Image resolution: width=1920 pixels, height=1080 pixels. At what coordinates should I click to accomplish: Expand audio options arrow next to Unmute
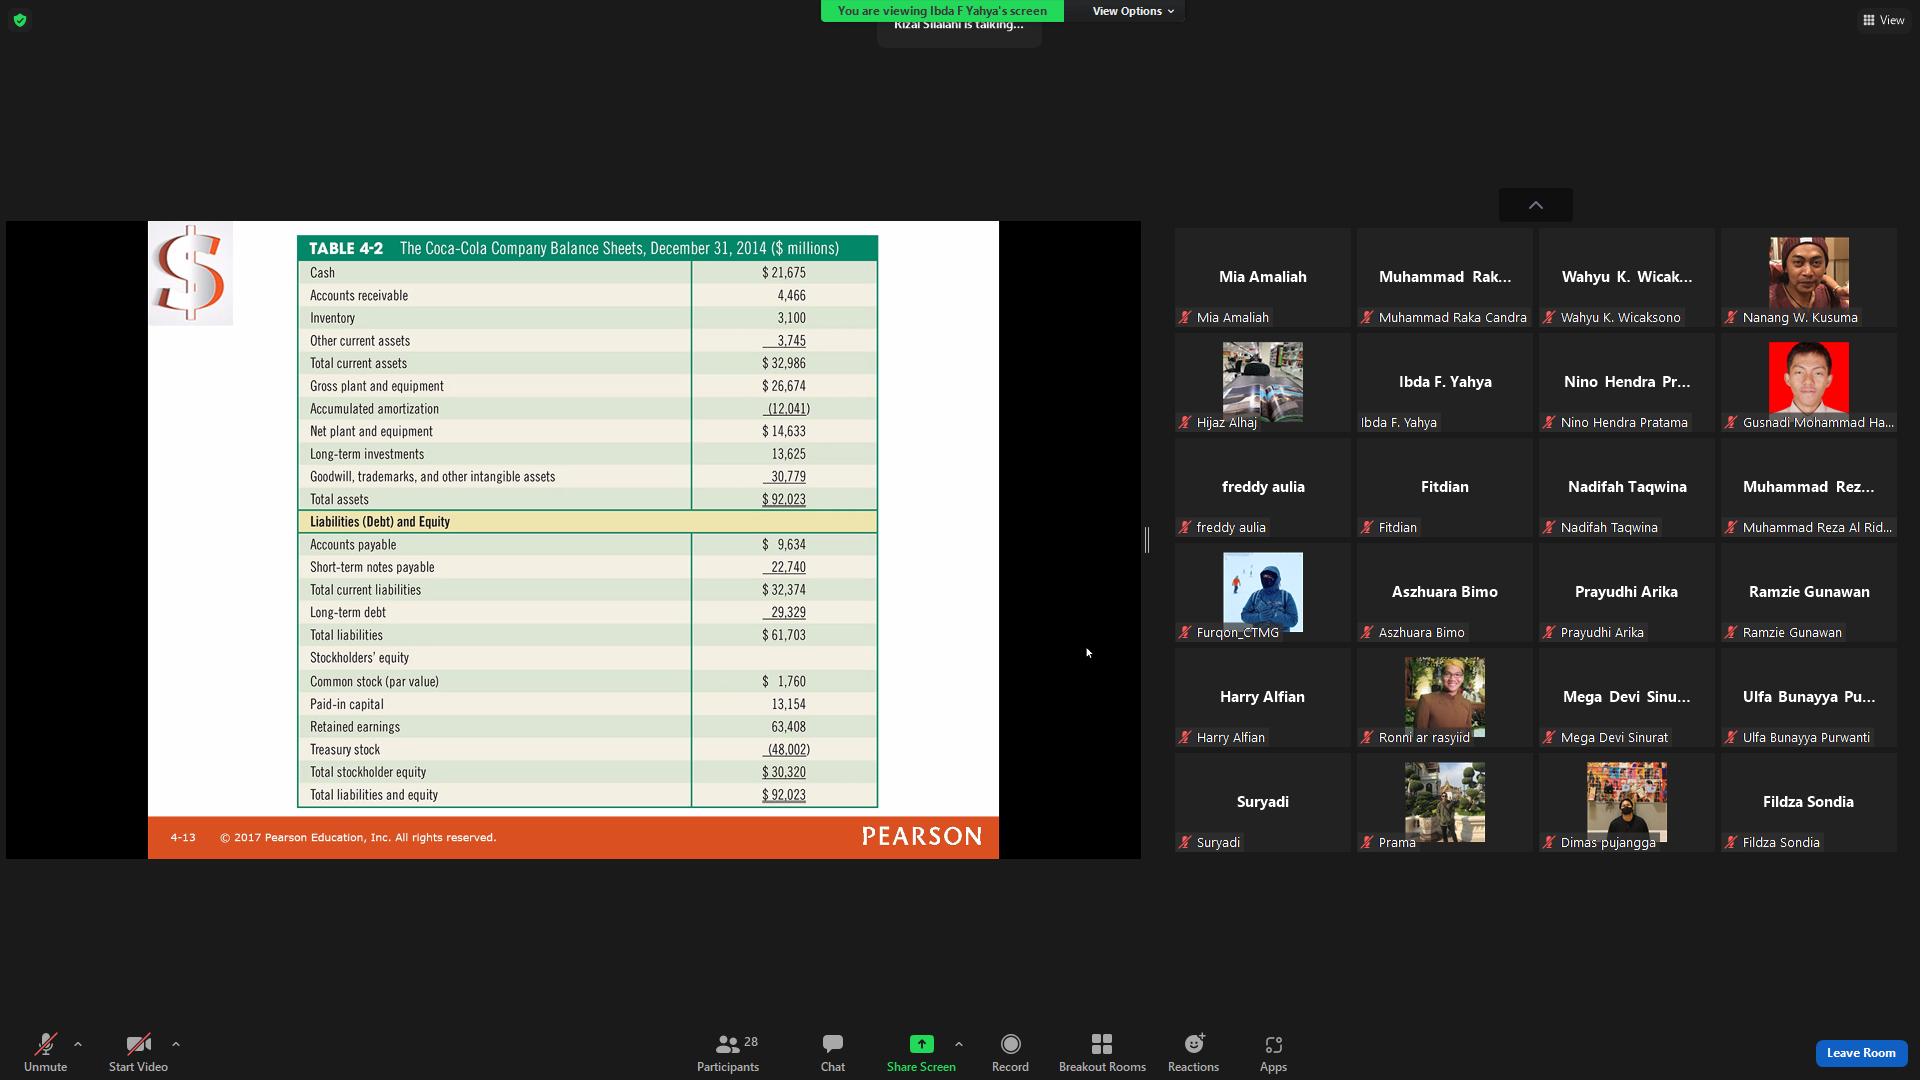pos(78,1044)
